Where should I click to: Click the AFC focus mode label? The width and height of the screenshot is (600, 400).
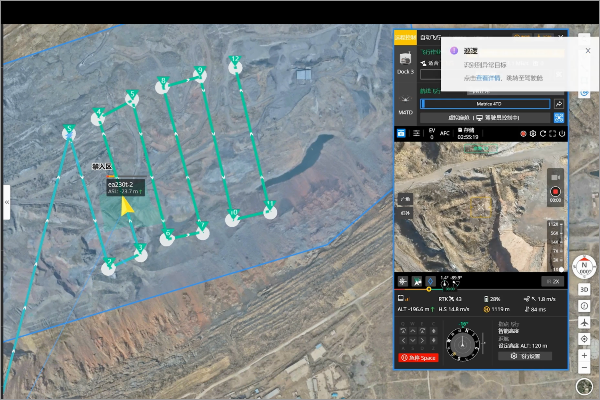coord(445,133)
